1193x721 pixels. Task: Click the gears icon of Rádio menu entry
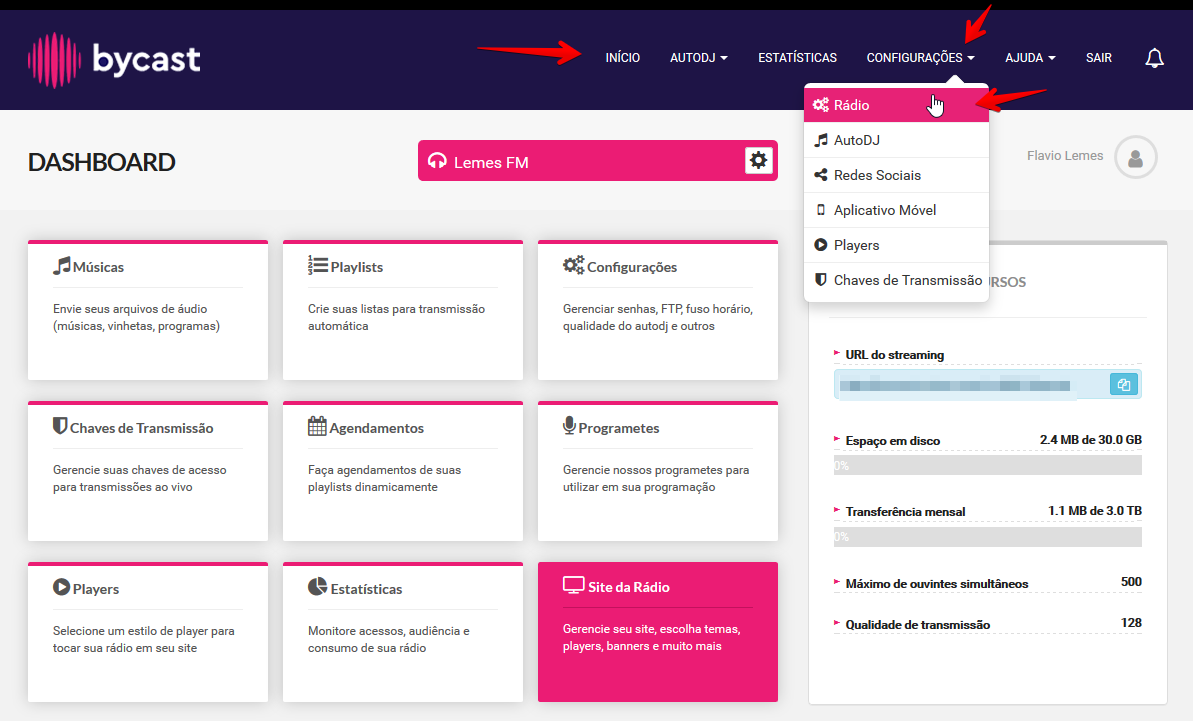coord(820,105)
